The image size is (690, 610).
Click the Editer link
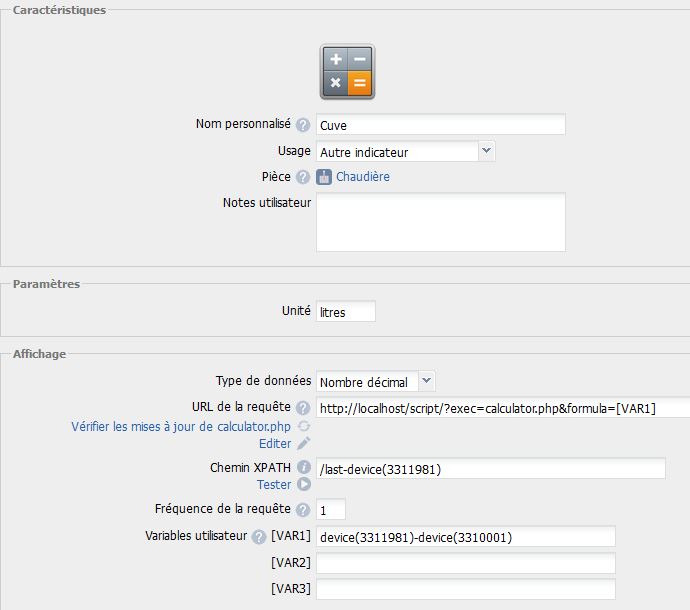[275, 443]
